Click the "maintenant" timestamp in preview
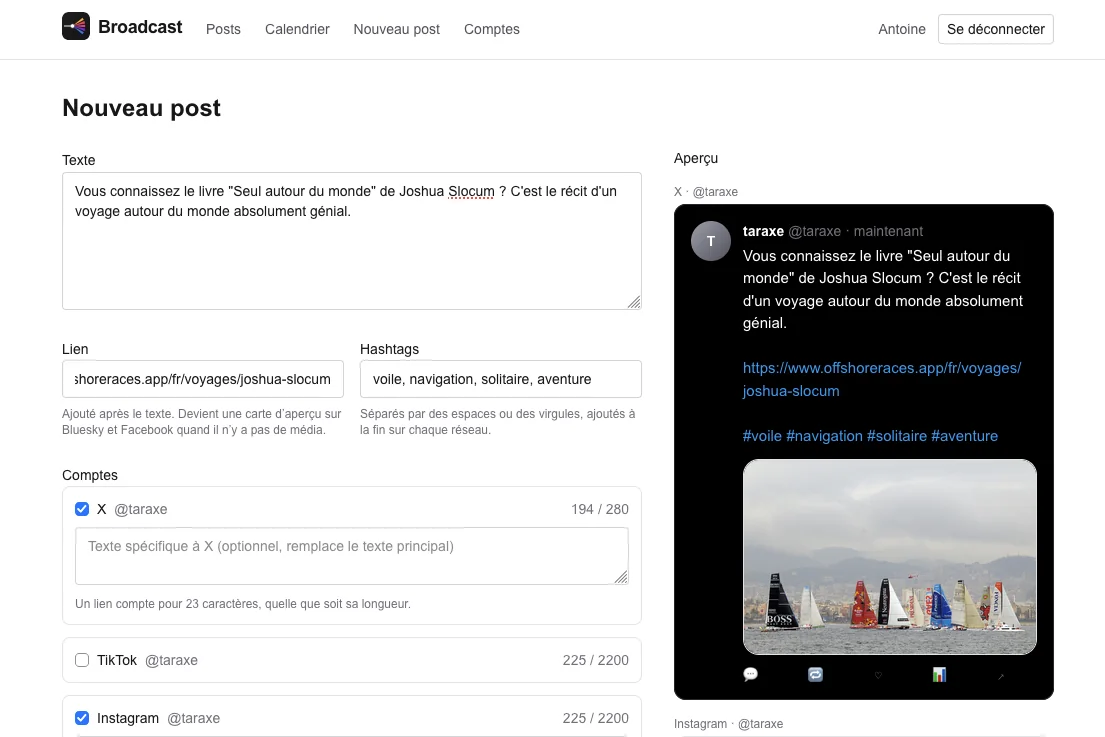 tap(888, 231)
